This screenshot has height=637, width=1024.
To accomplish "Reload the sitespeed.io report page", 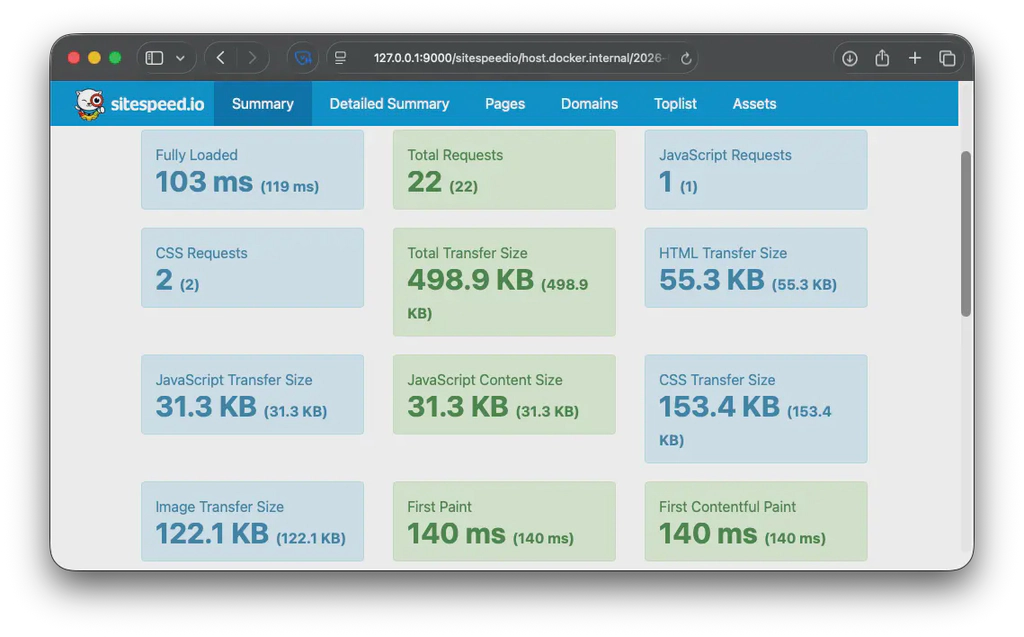I will coord(686,58).
